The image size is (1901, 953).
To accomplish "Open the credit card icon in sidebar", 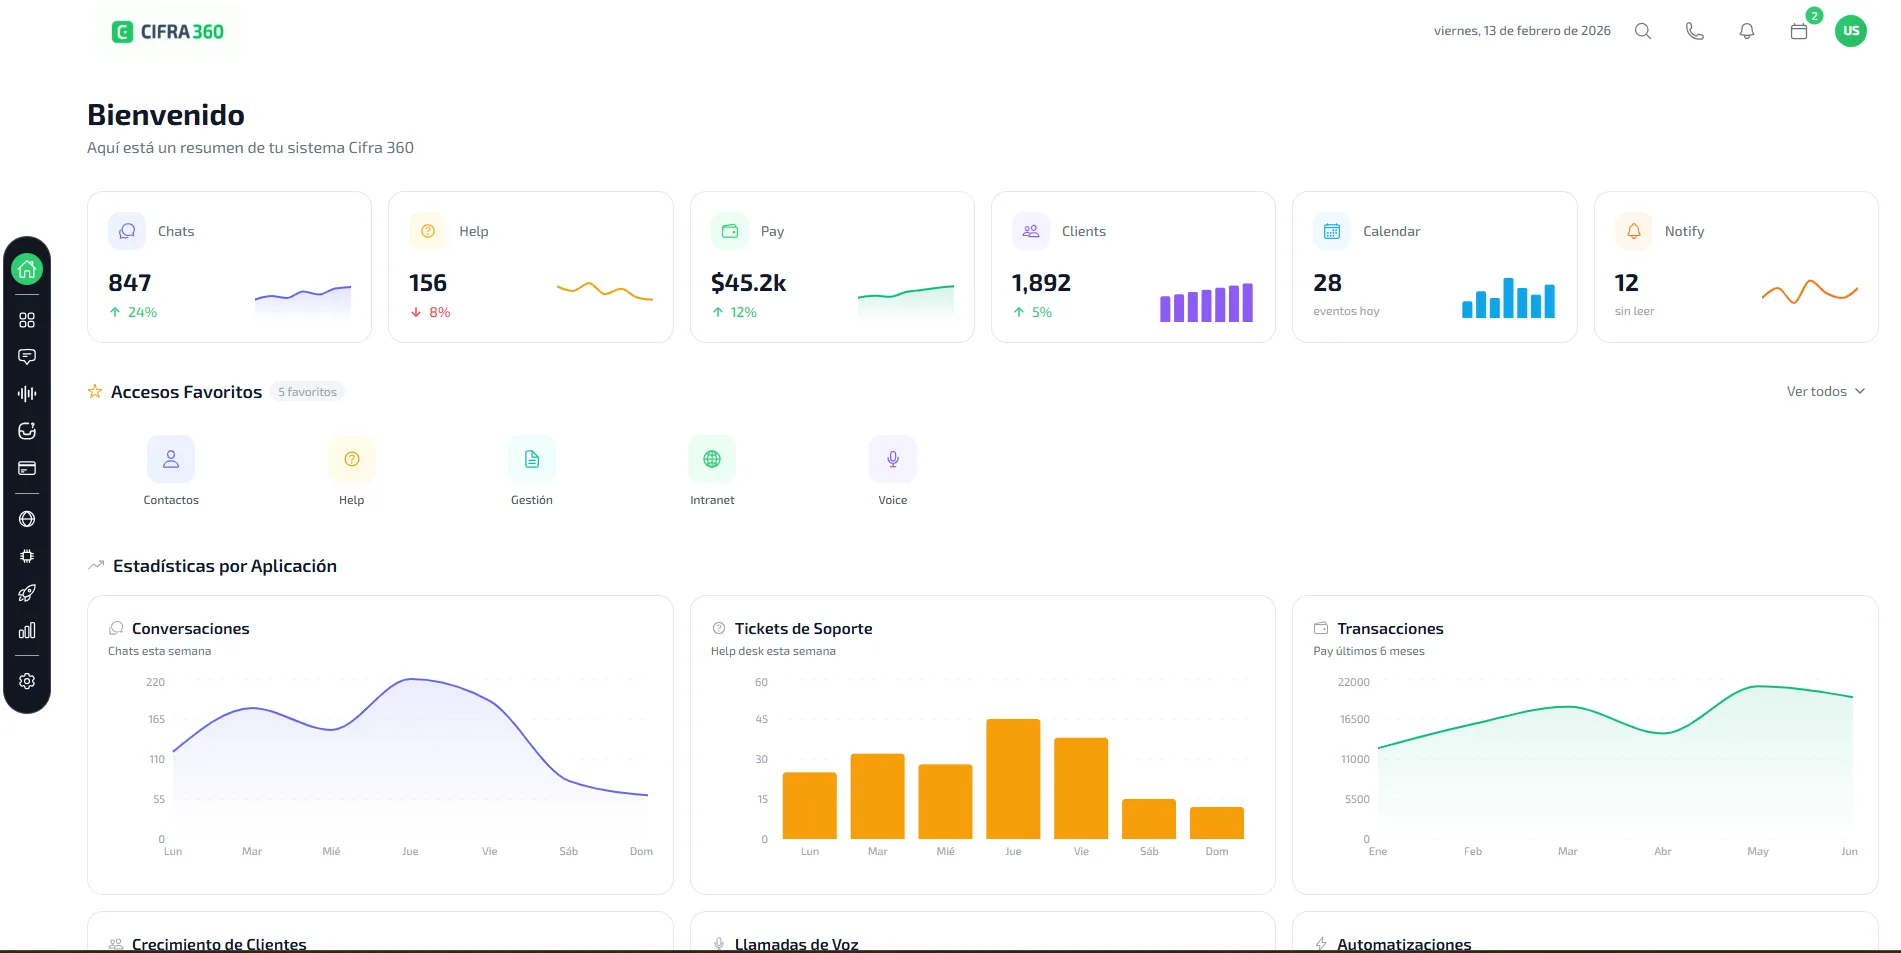I will (x=27, y=468).
